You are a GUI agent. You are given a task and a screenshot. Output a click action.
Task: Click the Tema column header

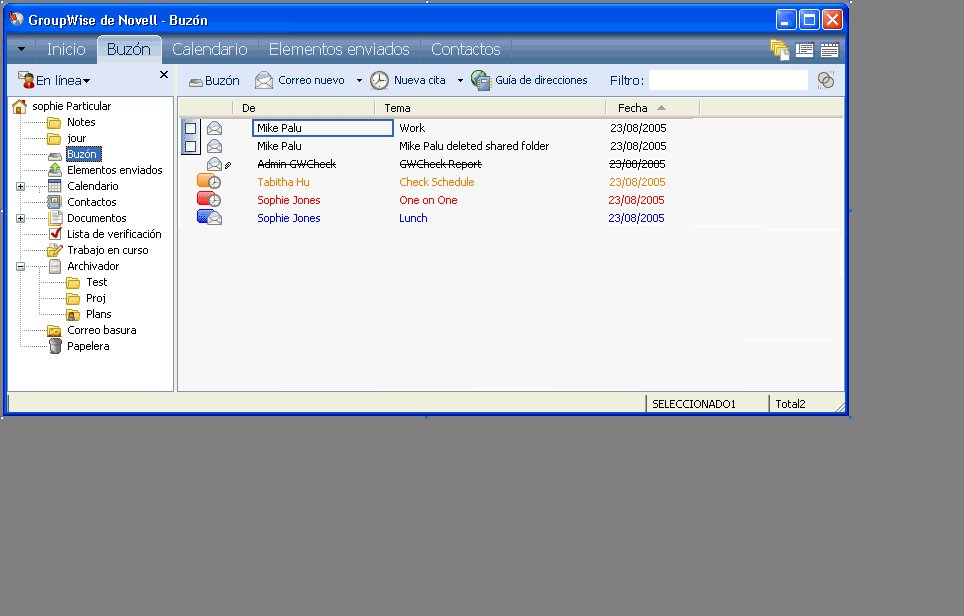[x=490, y=108]
